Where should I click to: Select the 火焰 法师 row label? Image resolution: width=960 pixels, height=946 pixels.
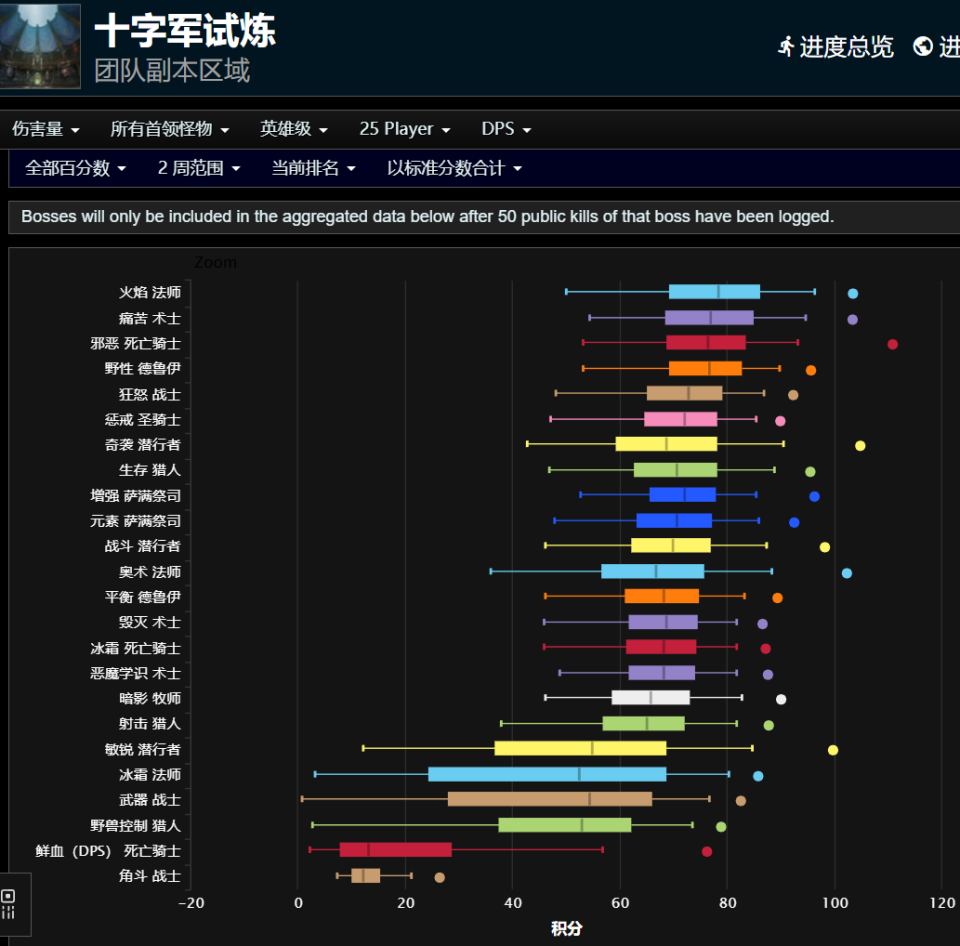150,293
